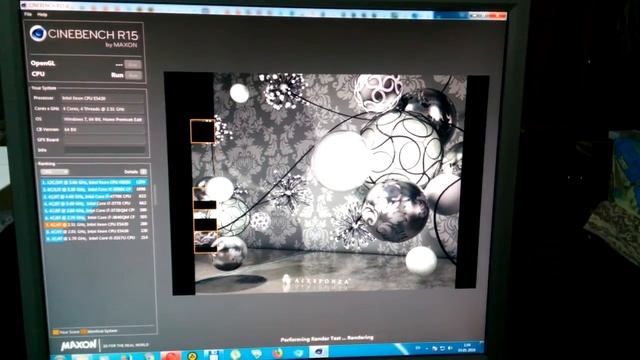Click the Performing Render Test status text
640x360 pixels.
click(x=327, y=338)
